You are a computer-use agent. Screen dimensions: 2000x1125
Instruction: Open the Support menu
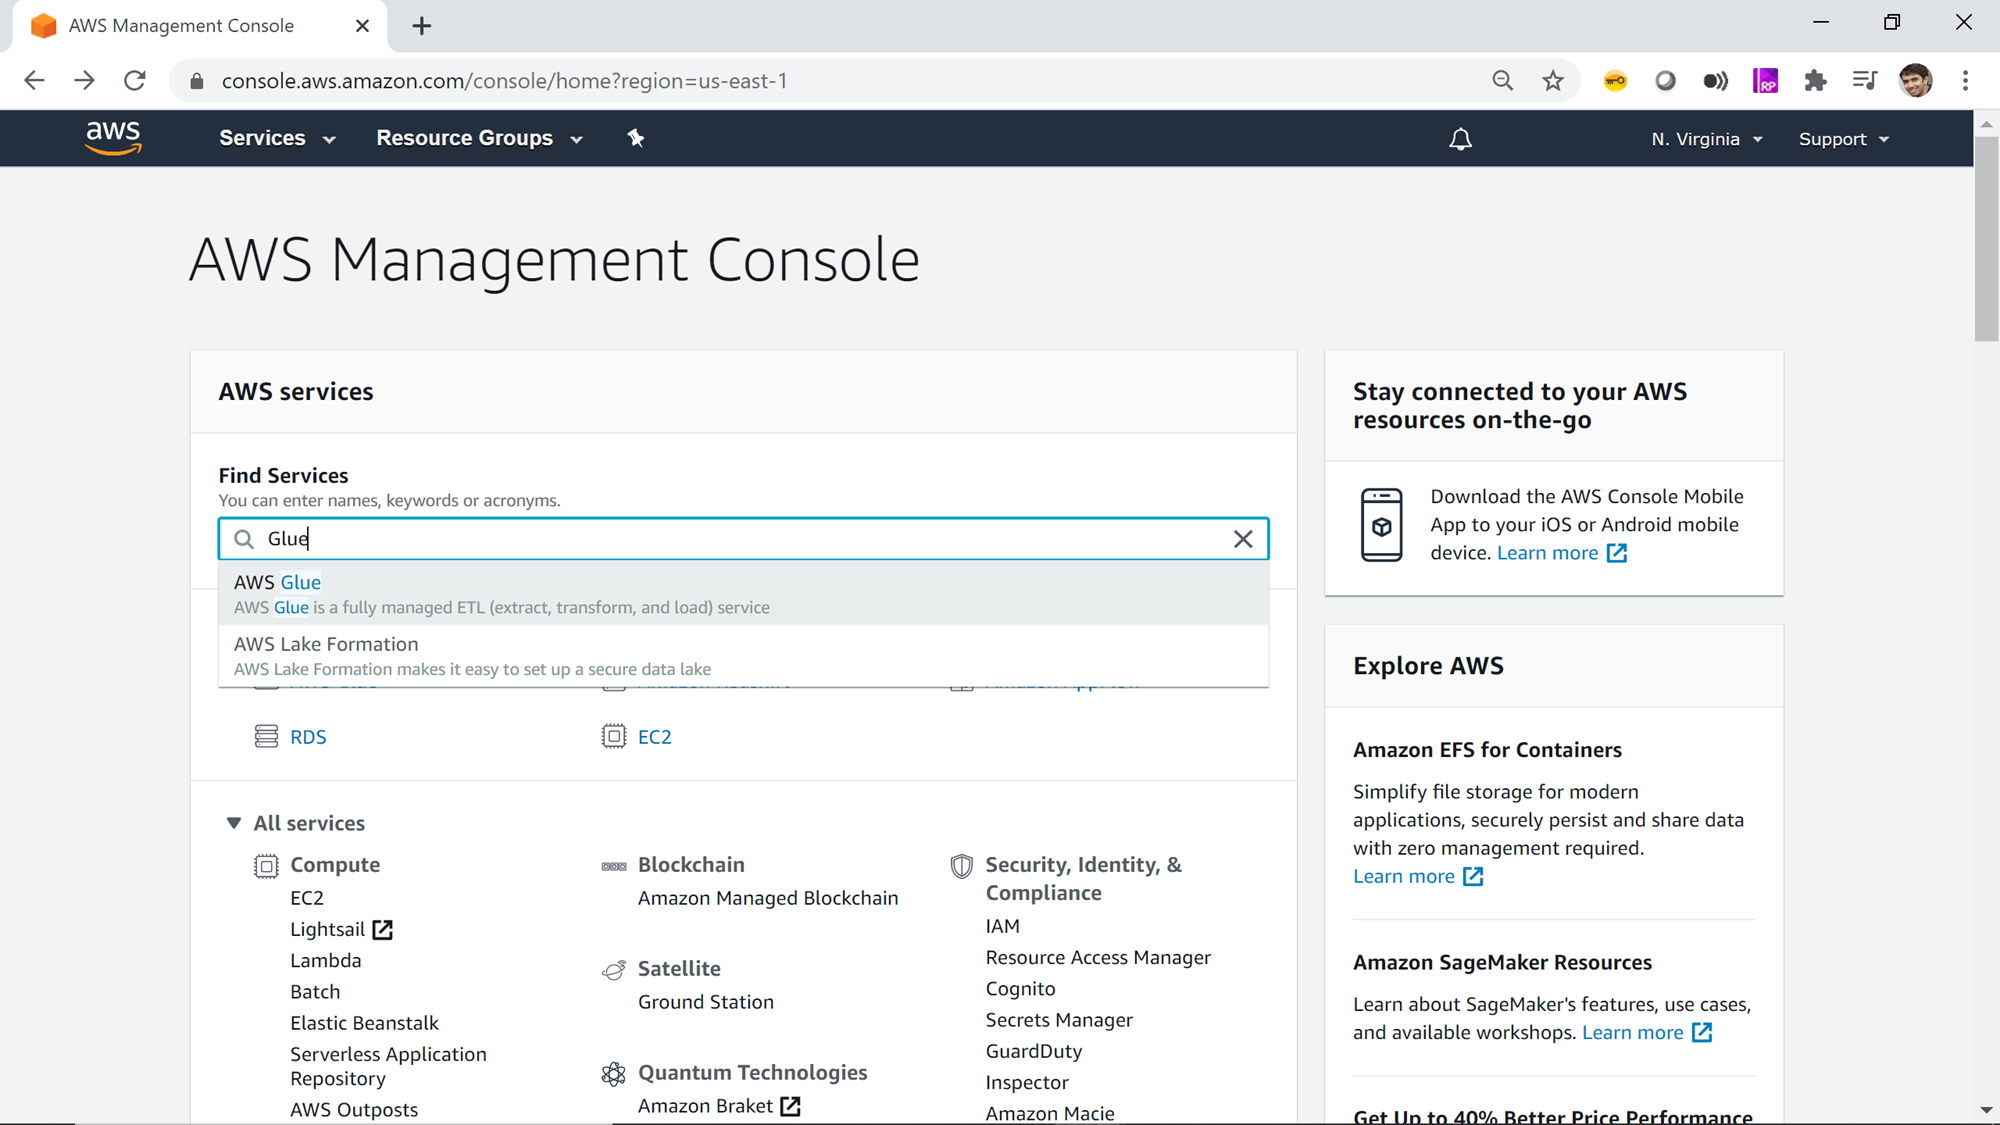coord(1843,139)
